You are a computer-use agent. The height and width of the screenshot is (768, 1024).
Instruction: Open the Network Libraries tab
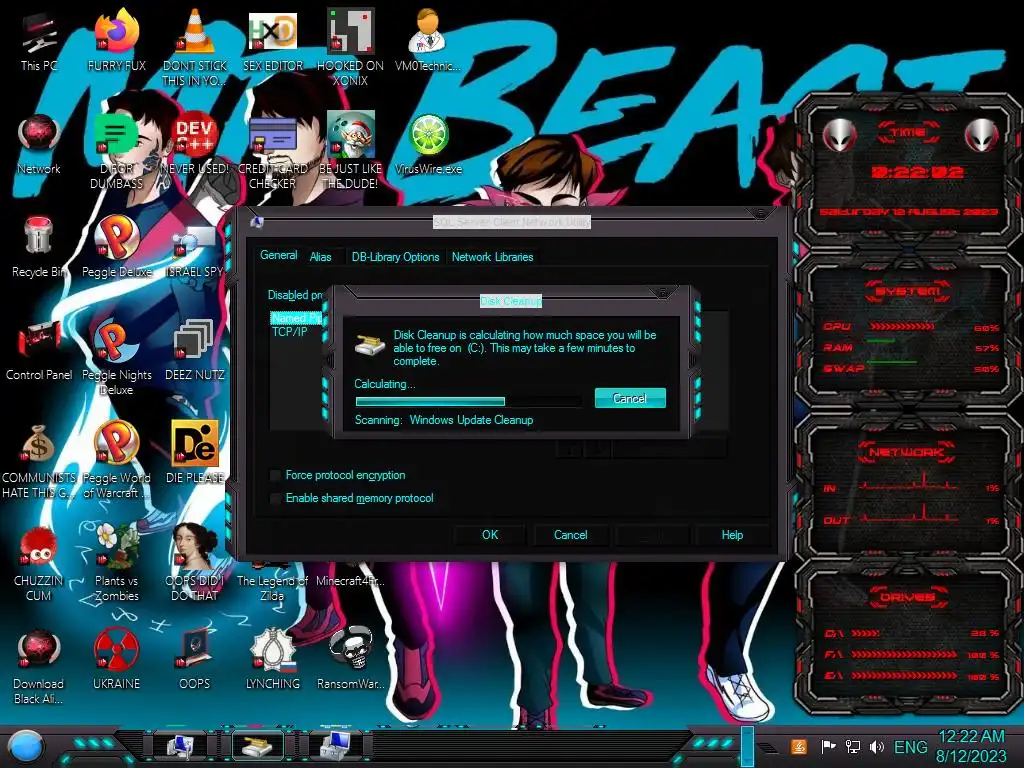492,257
